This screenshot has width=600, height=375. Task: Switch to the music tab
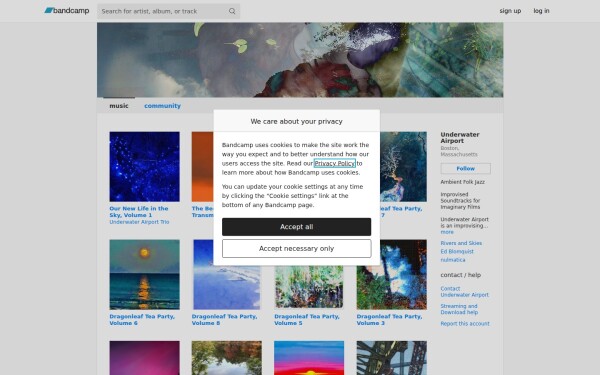click(119, 106)
